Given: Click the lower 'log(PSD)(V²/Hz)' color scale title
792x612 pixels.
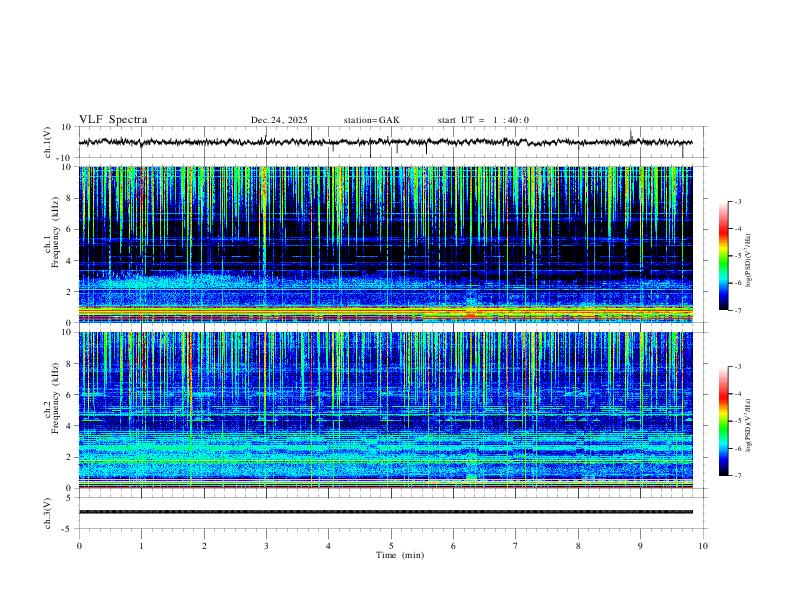Looking at the screenshot, I should click(749, 426).
